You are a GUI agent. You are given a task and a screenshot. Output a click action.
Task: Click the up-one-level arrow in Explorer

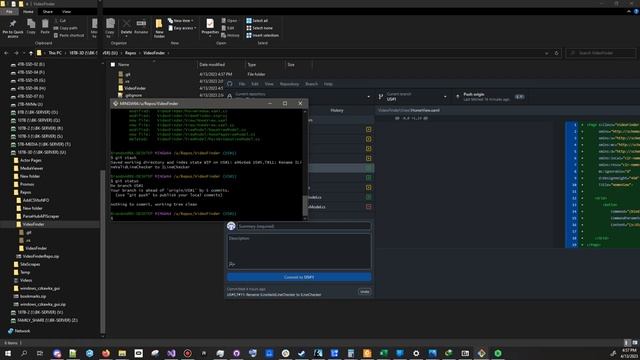pos(31,53)
